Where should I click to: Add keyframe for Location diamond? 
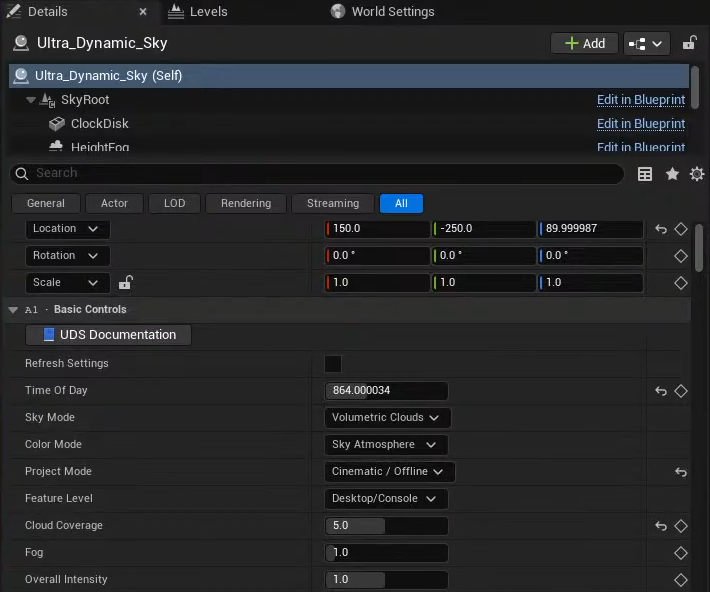[681, 229]
